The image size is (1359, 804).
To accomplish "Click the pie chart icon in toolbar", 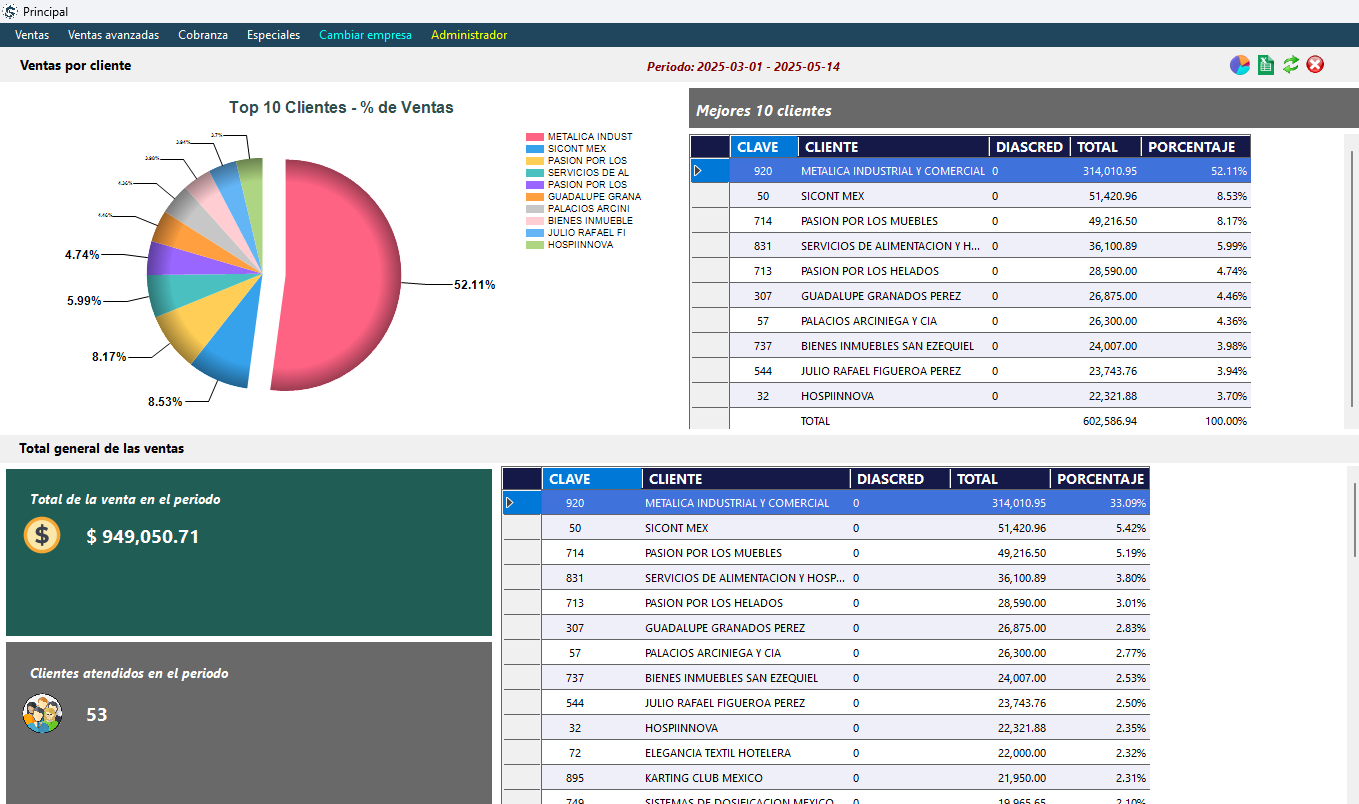I will pos(1240,65).
